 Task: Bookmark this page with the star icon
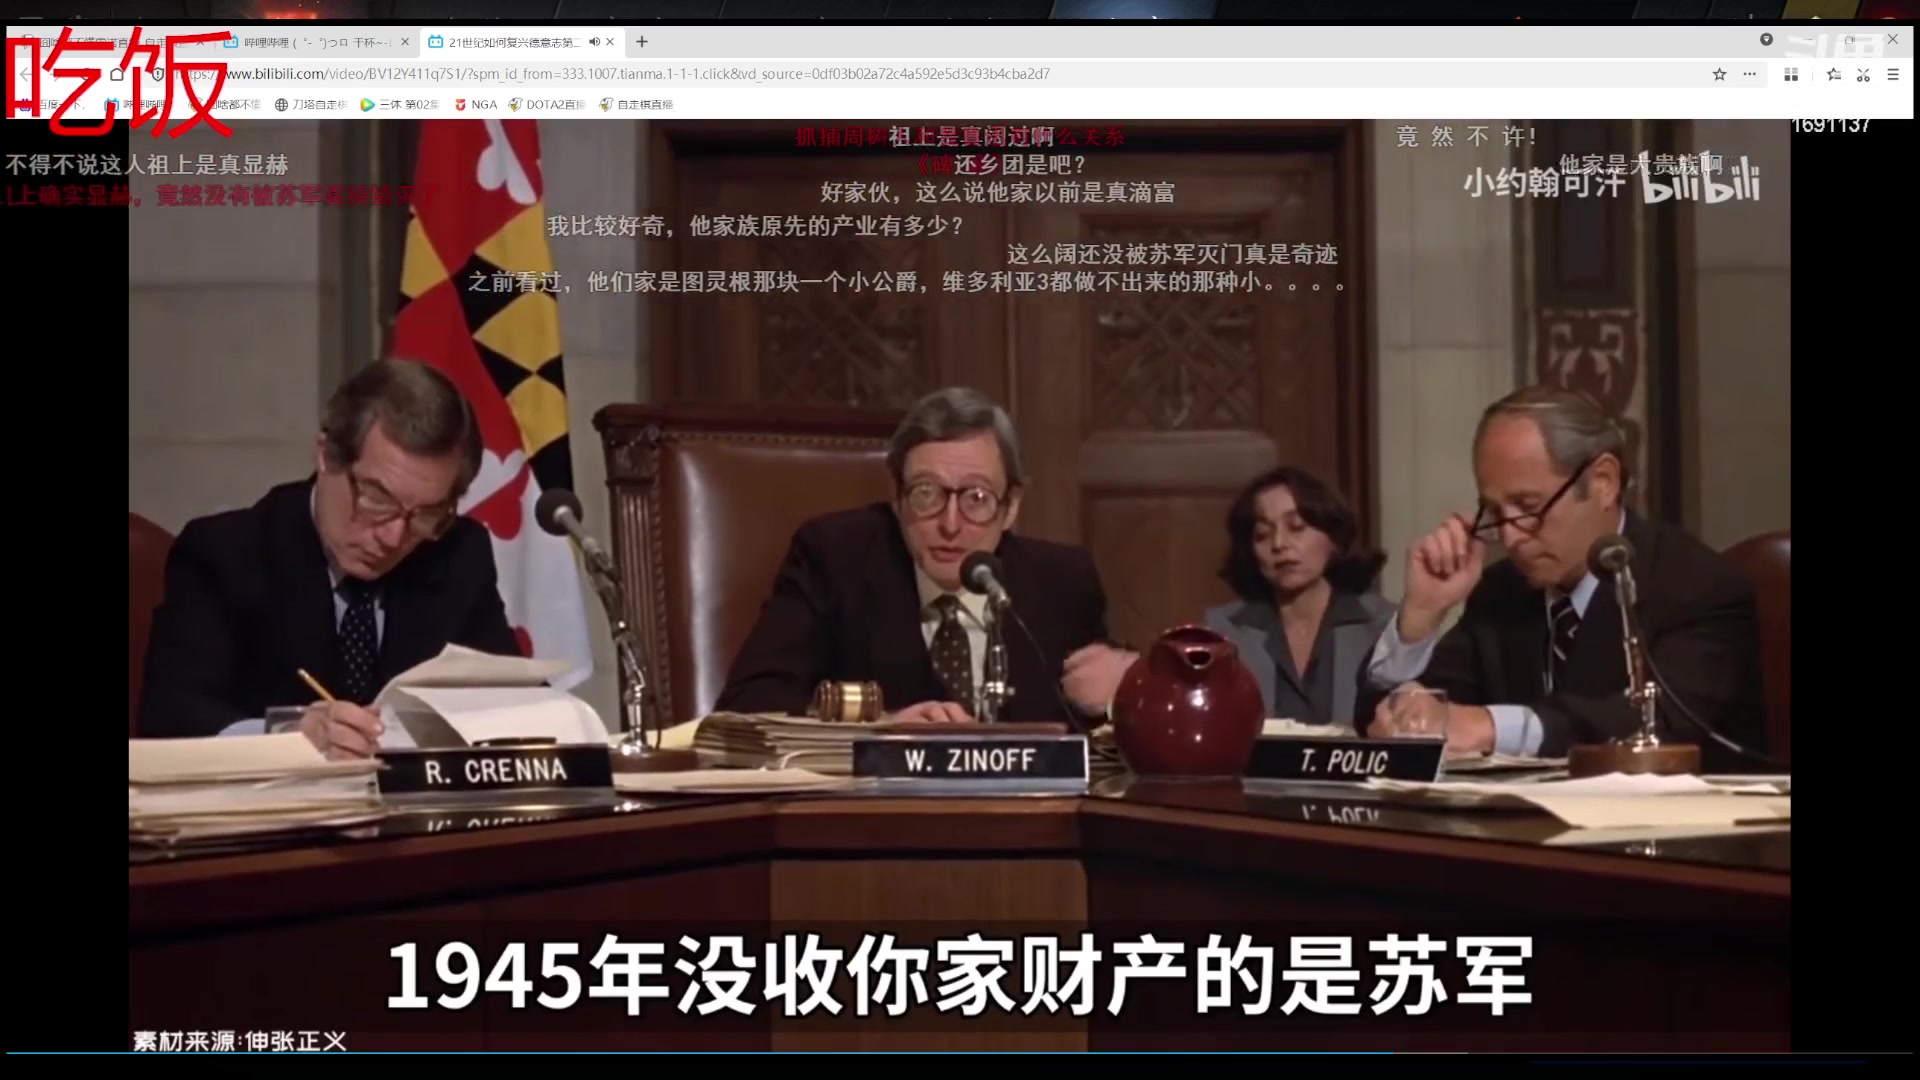pyautogui.click(x=1719, y=74)
